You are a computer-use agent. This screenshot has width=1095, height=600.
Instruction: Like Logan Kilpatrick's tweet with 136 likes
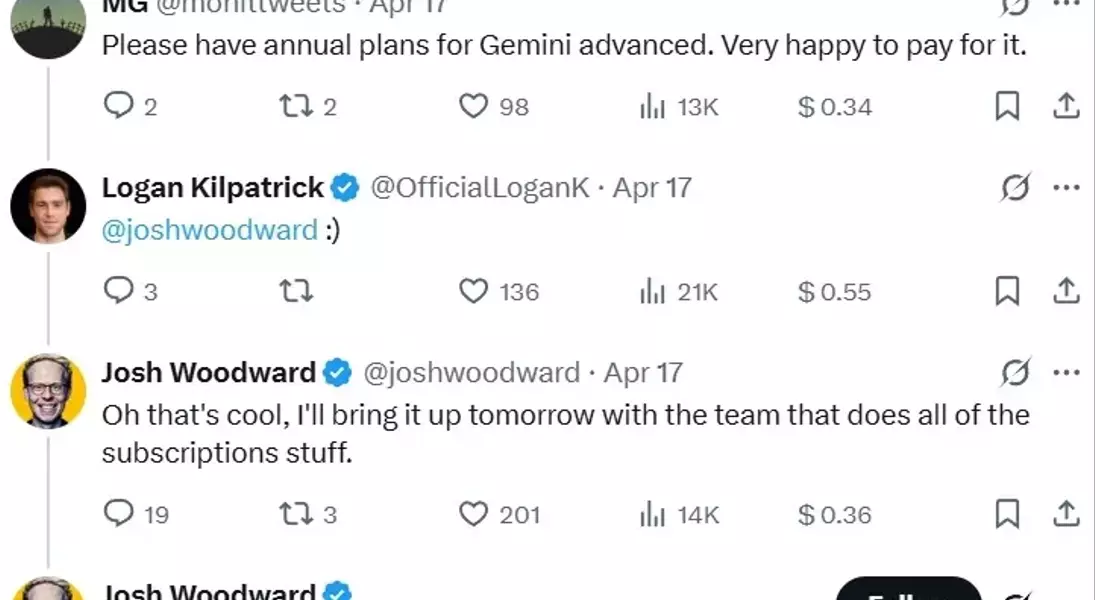click(x=473, y=291)
